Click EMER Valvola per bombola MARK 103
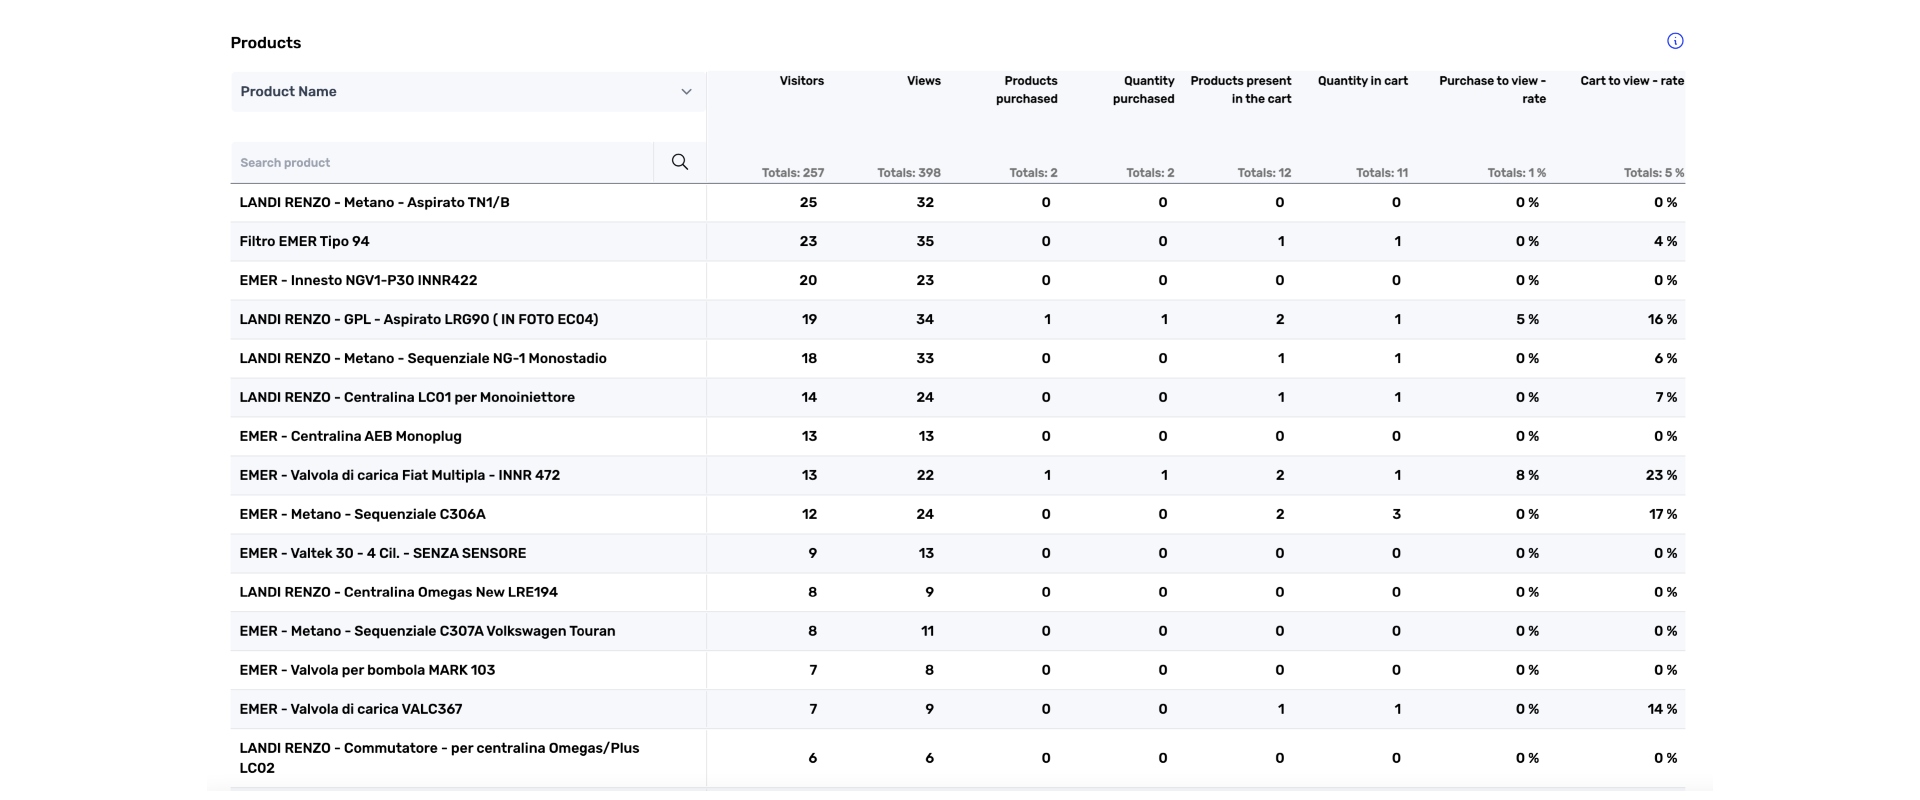 click(x=367, y=671)
